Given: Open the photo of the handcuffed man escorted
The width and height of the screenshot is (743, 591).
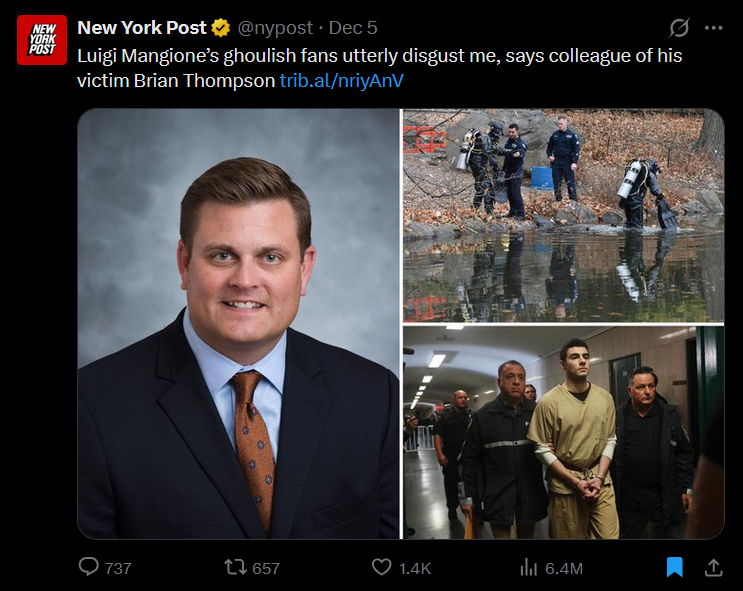Looking at the screenshot, I should pyautogui.click(x=562, y=432).
